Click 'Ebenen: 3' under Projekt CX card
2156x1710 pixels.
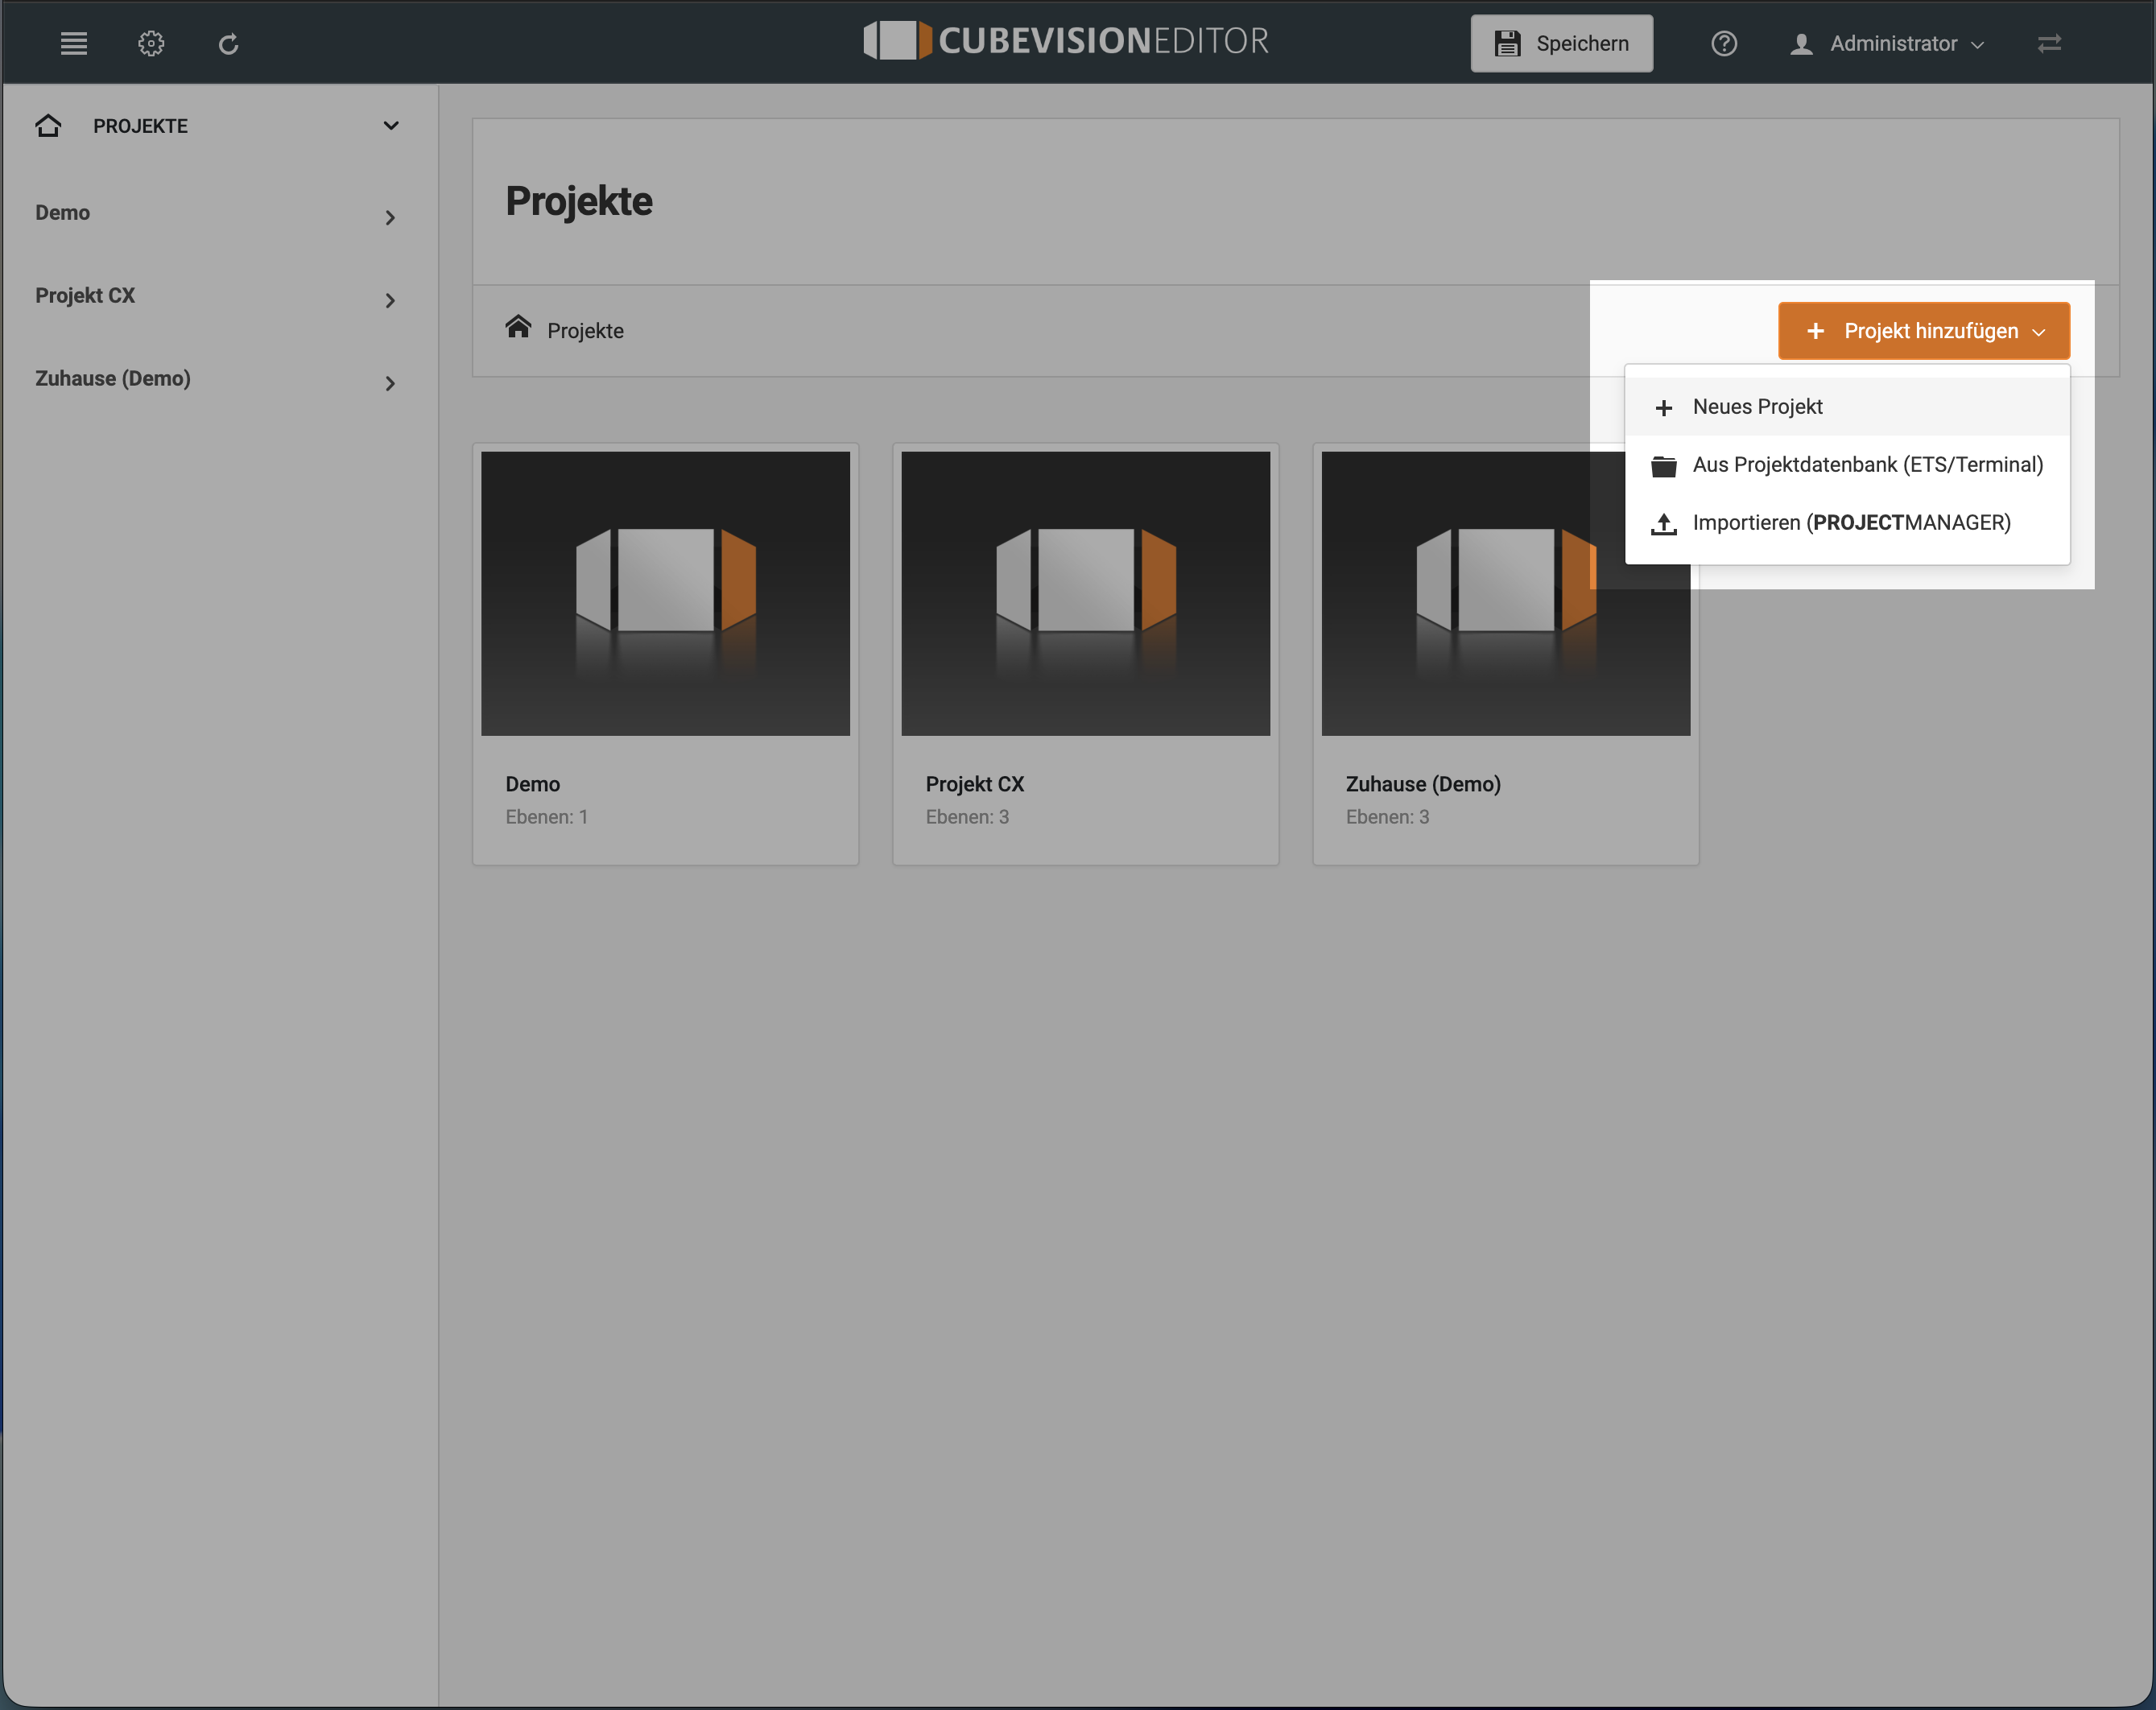point(967,817)
